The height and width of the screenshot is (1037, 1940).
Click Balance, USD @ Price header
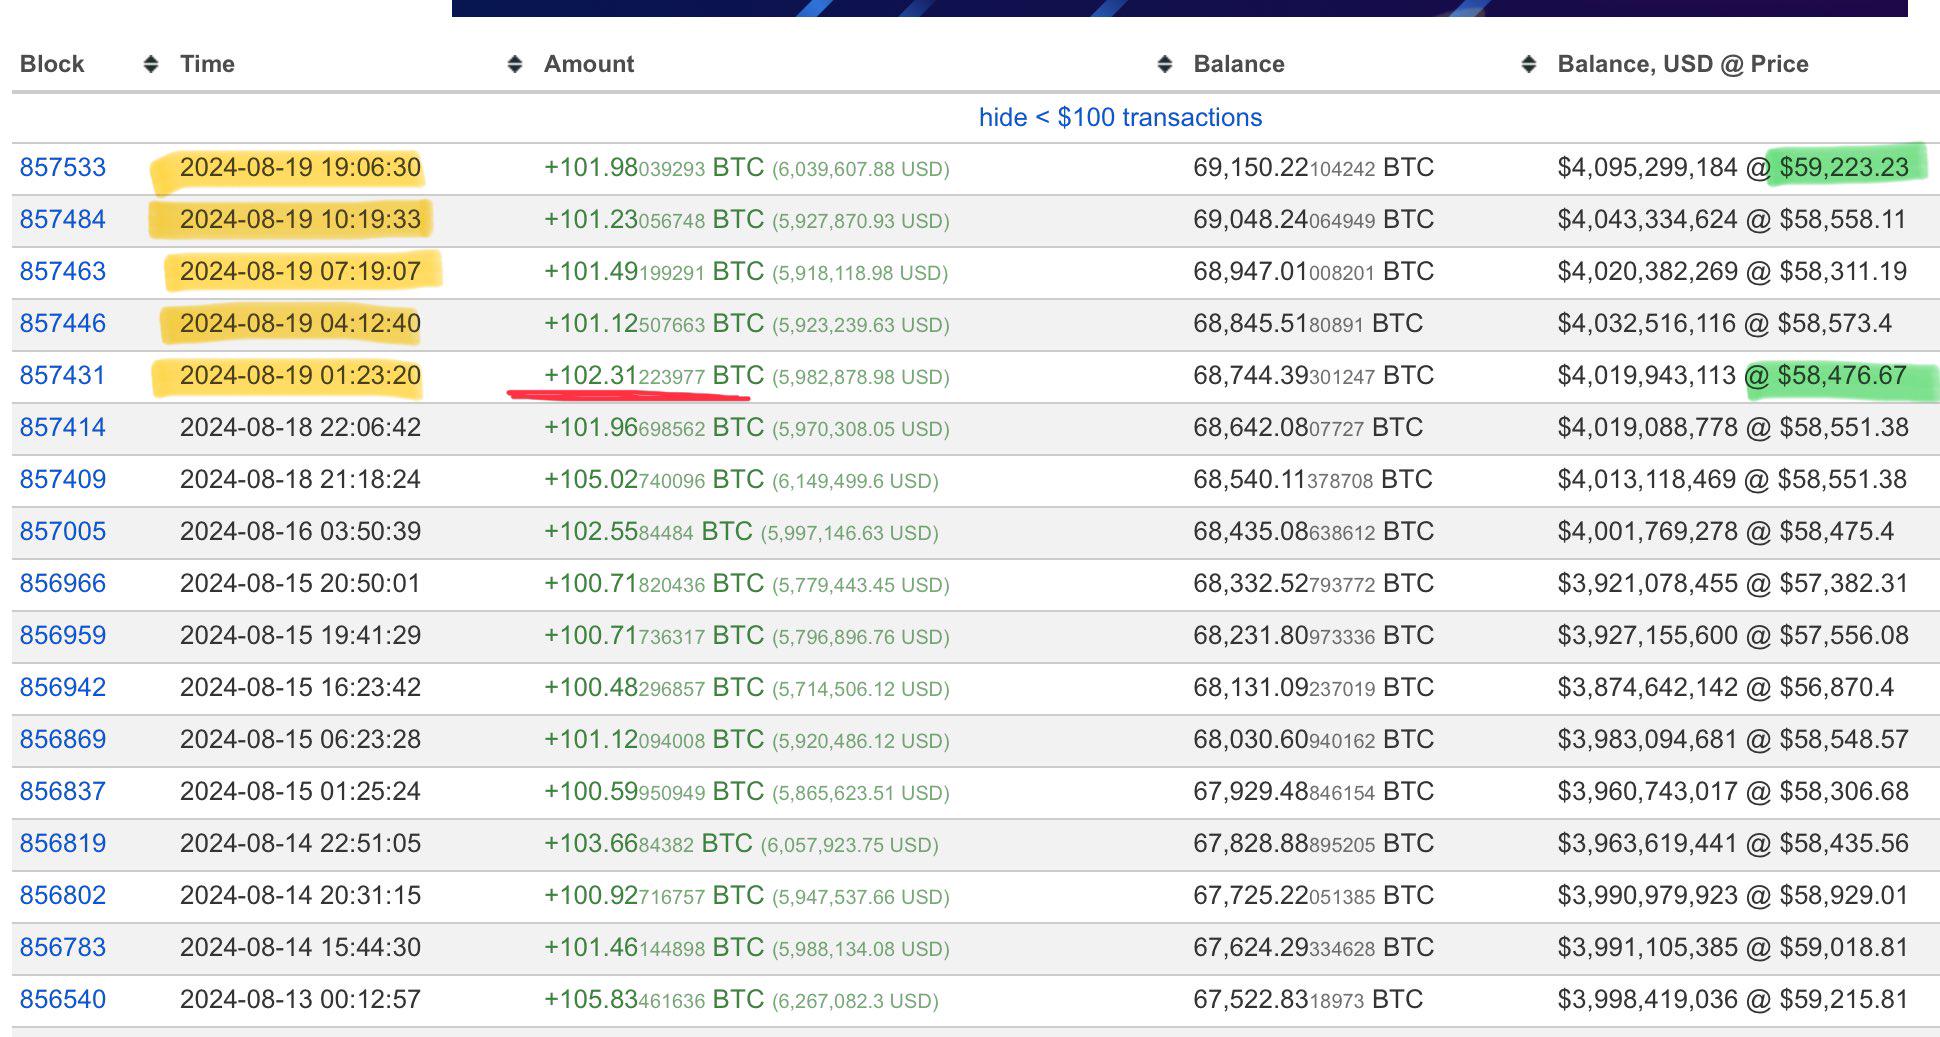coord(1683,64)
